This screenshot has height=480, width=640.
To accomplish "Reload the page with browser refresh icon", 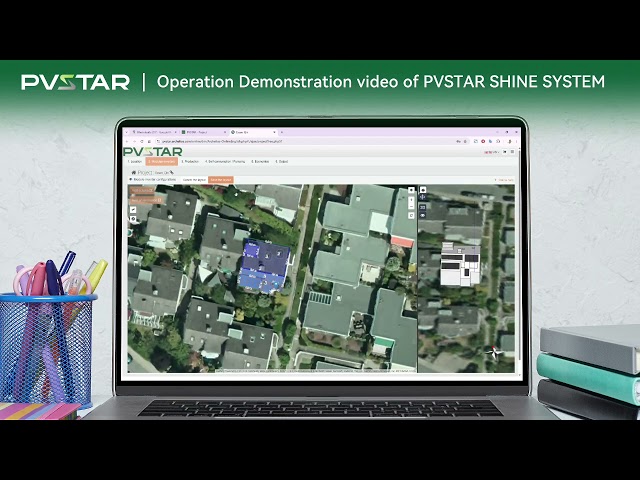I will 142,141.
